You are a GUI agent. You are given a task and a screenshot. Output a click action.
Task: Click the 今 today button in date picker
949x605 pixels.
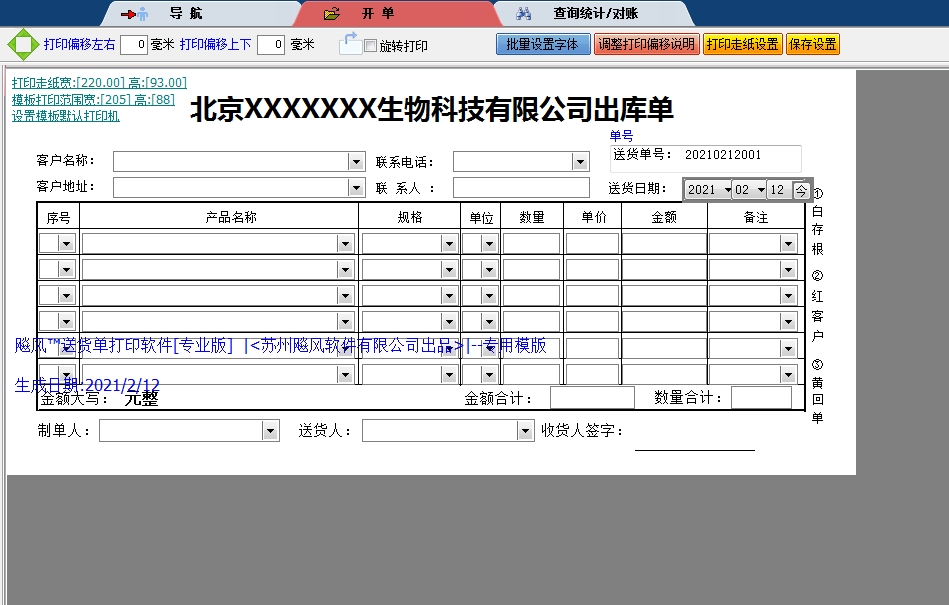pyautogui.click(x=801, y=190)
